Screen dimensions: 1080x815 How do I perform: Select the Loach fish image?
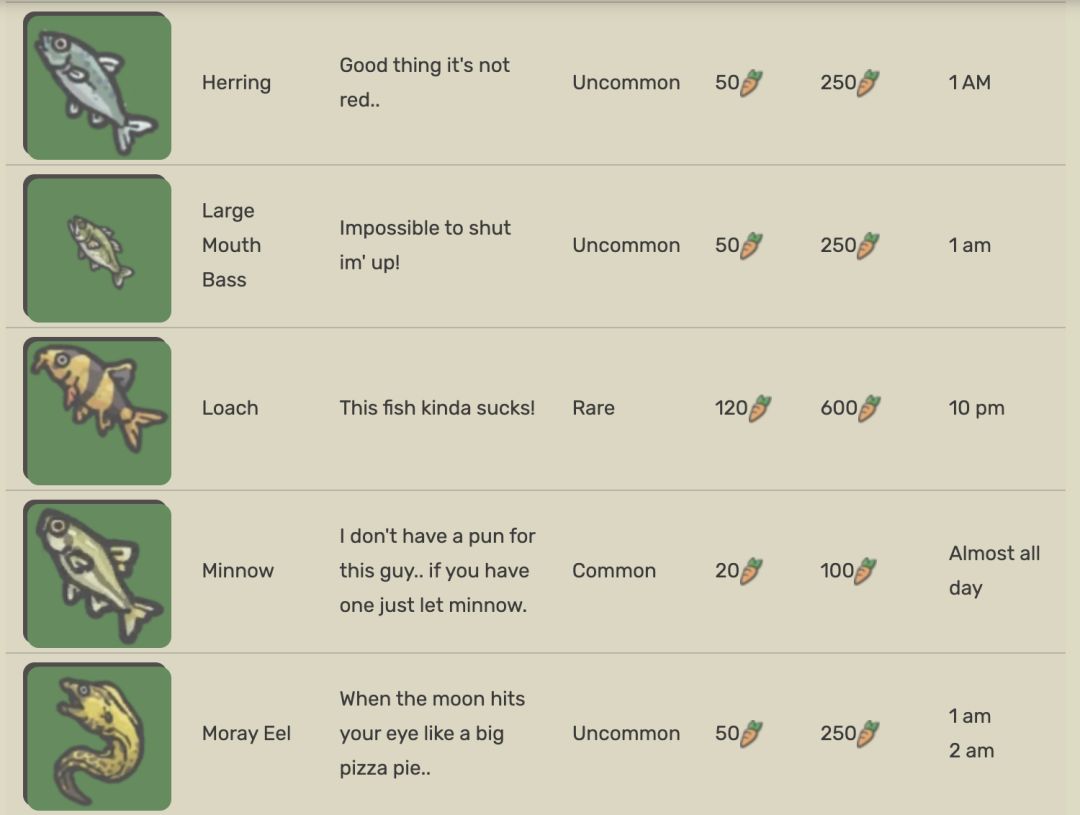(97, 411)
